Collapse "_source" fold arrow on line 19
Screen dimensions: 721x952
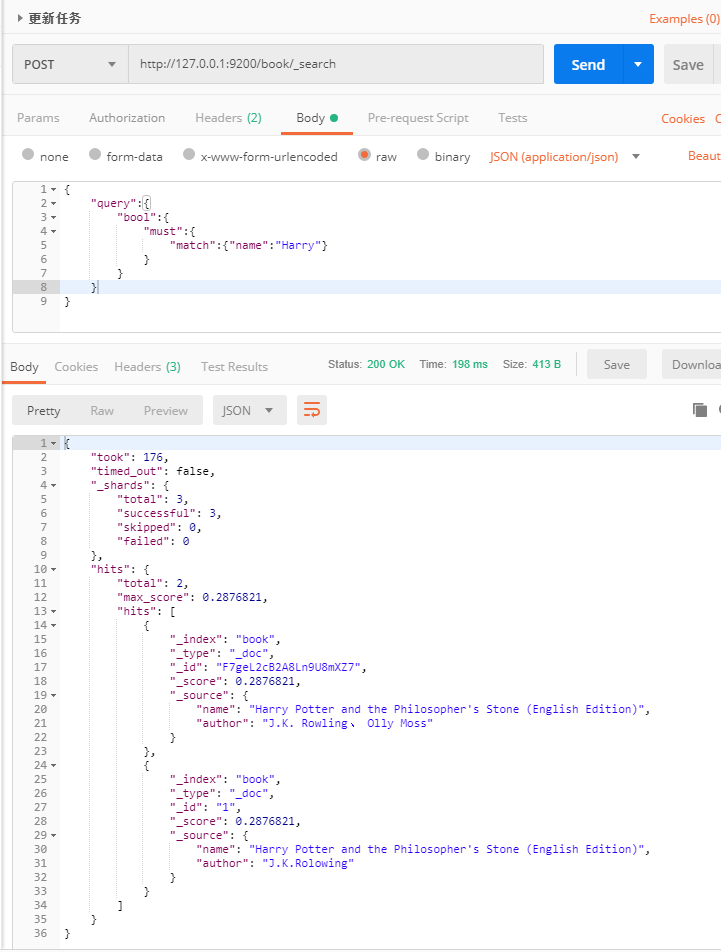point(53,695)
